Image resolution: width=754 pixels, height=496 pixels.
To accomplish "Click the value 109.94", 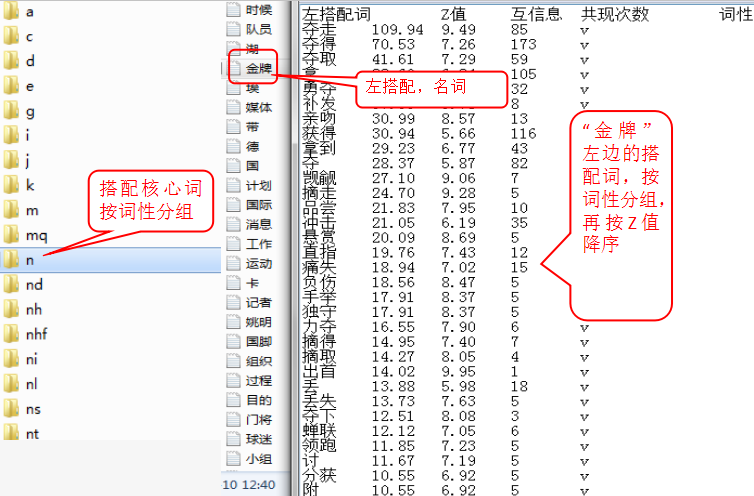I will tap(398, 30).
